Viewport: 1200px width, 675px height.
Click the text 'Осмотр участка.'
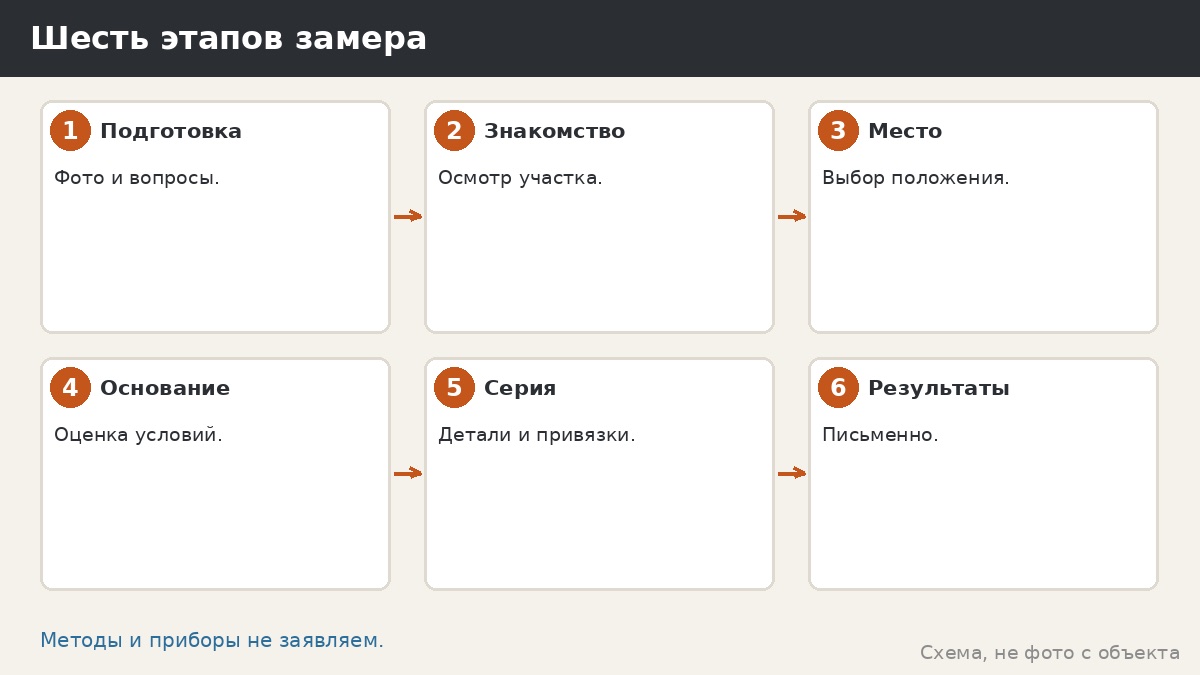(x=520, y=178)
